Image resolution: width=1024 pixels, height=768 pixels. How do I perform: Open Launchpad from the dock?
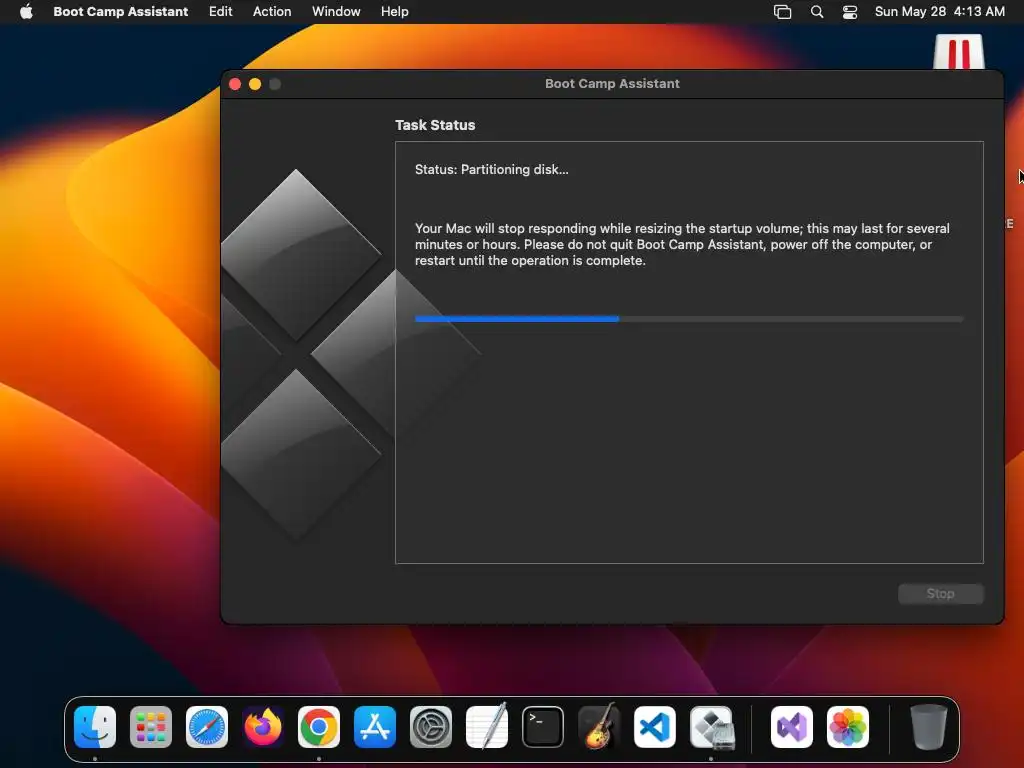coord(151,726)
